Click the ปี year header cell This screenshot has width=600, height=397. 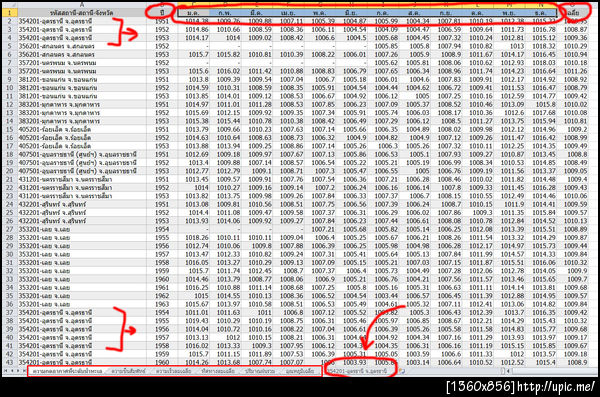(x=161, y=13)
